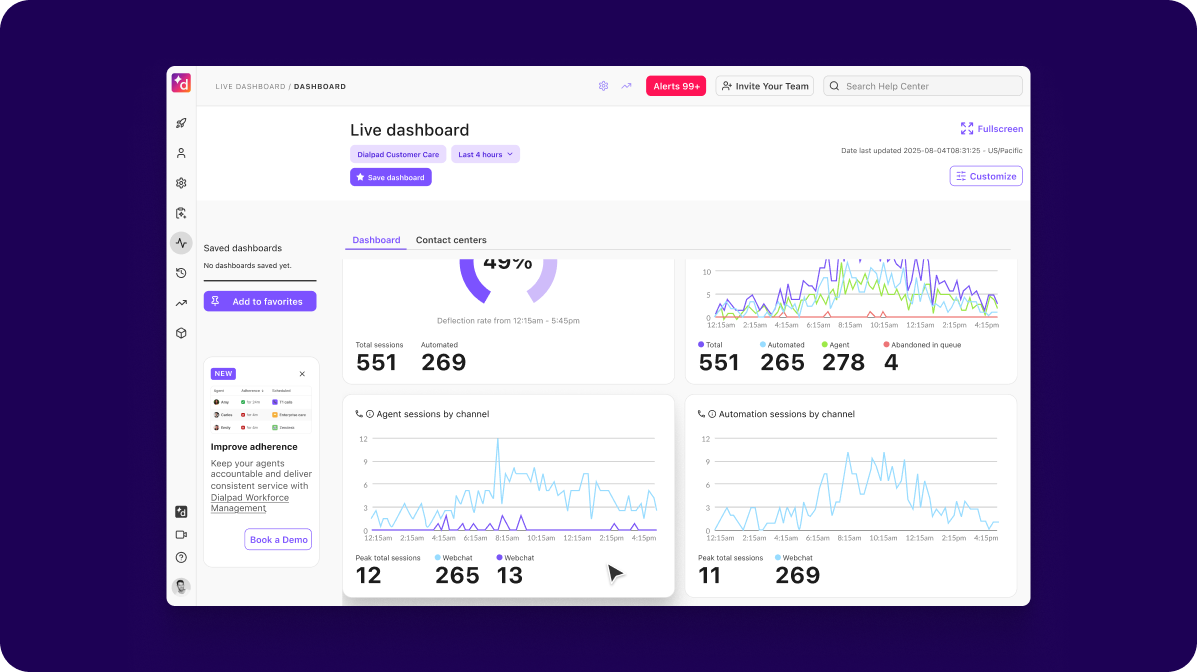Open the Dialpad Ai icon near sidebar bottom
The image size is (1197, 672).
pos(181,512)
